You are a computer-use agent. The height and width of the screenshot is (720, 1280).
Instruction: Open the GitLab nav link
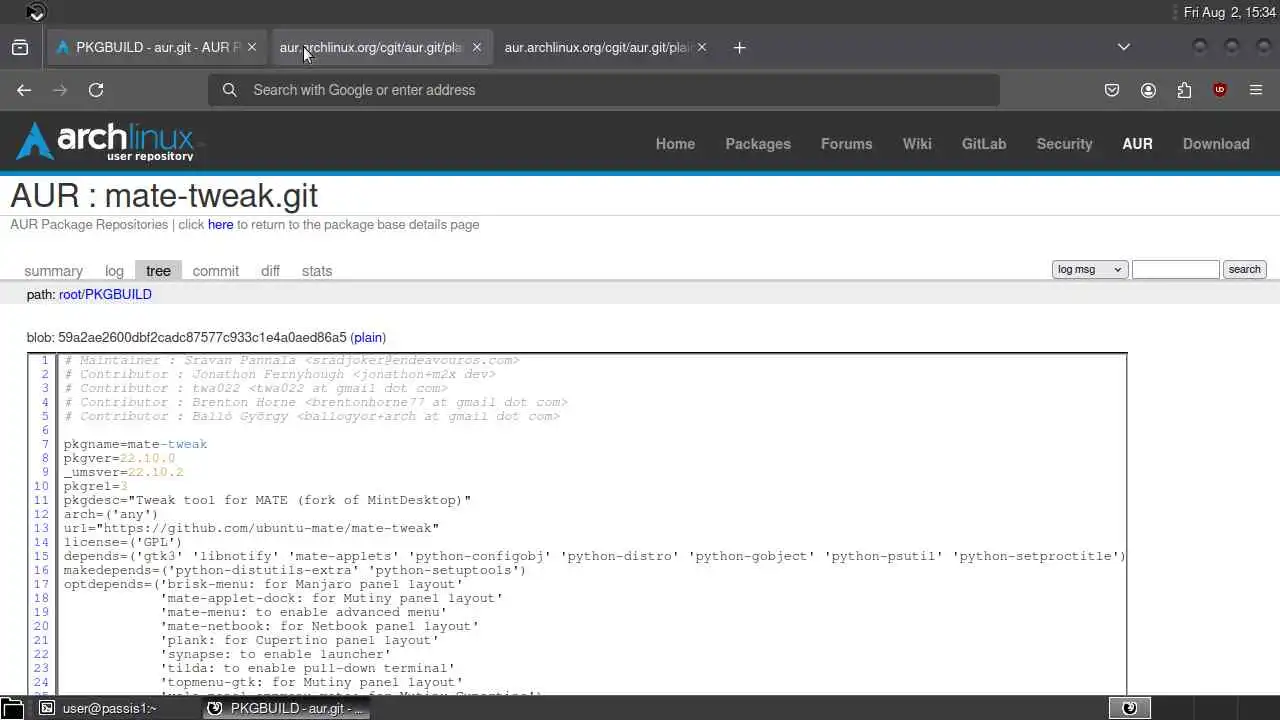984,144
